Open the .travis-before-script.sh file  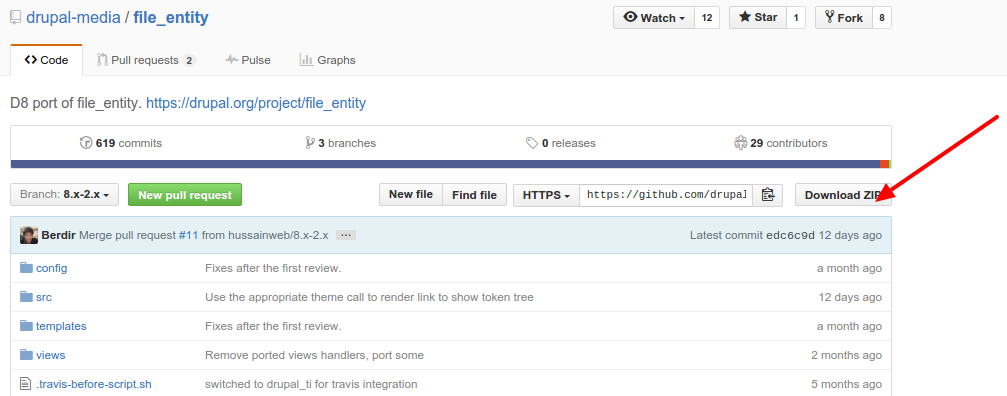(x=94, y=384)
